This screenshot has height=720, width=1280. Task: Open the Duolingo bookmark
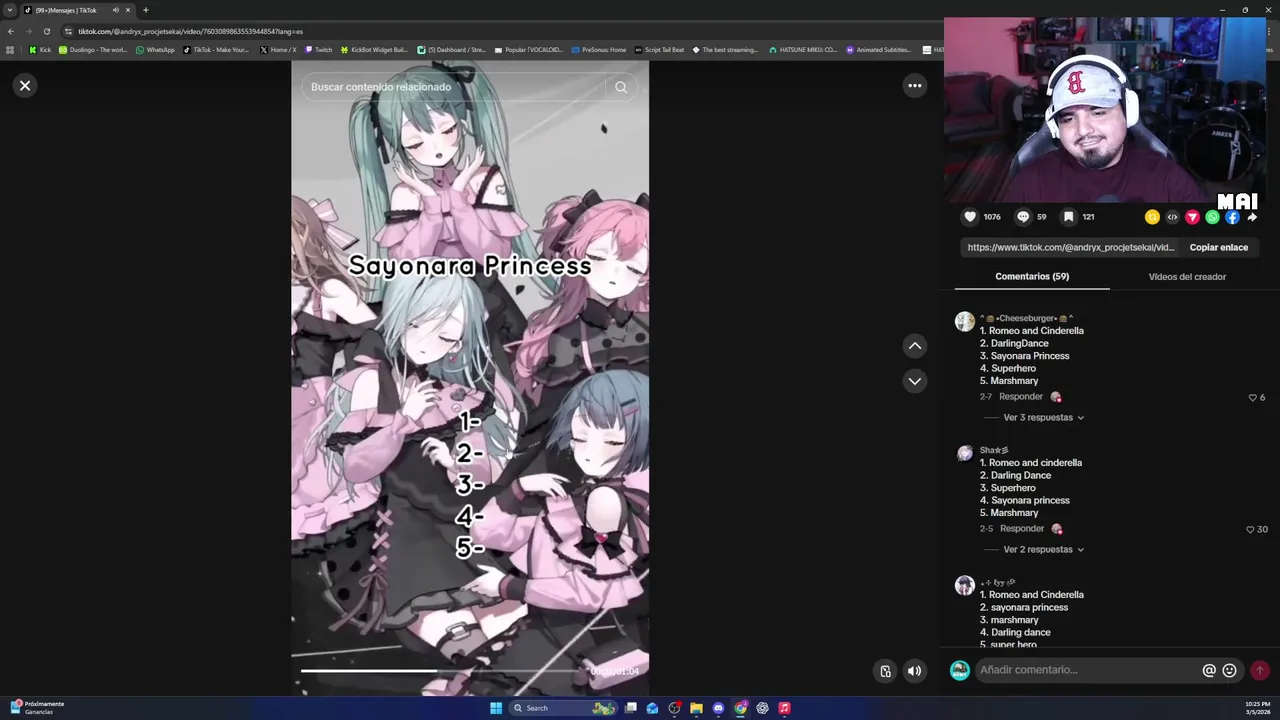[93, 50]
